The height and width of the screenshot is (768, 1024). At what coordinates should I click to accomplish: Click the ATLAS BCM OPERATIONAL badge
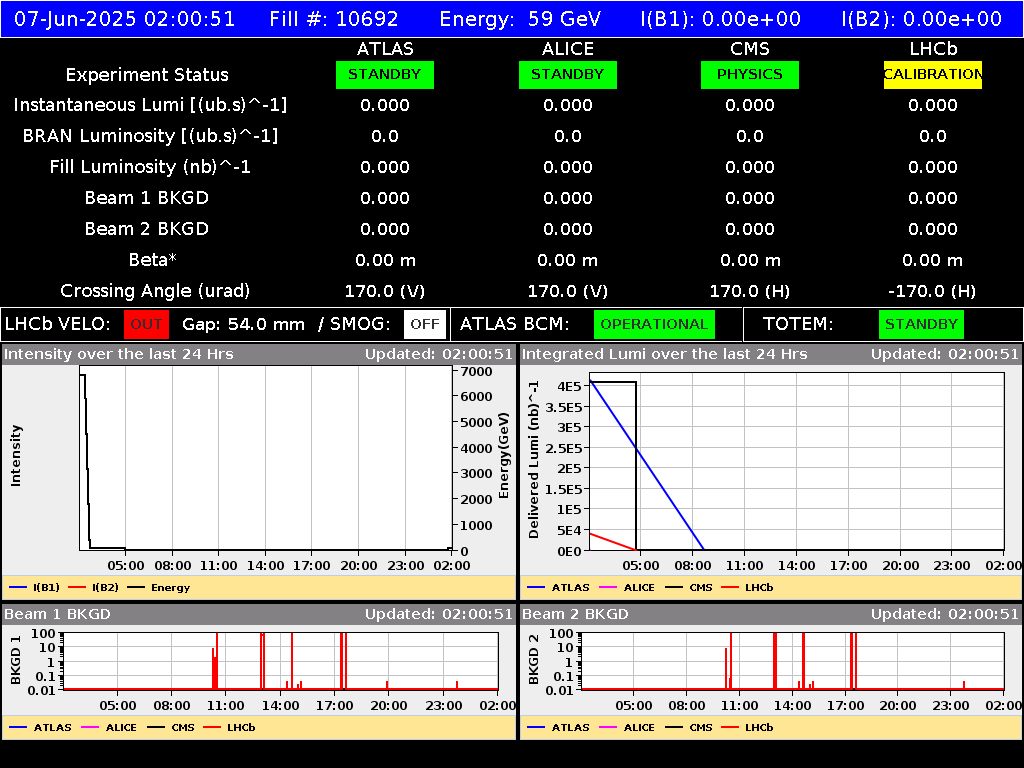click(654, 325)
